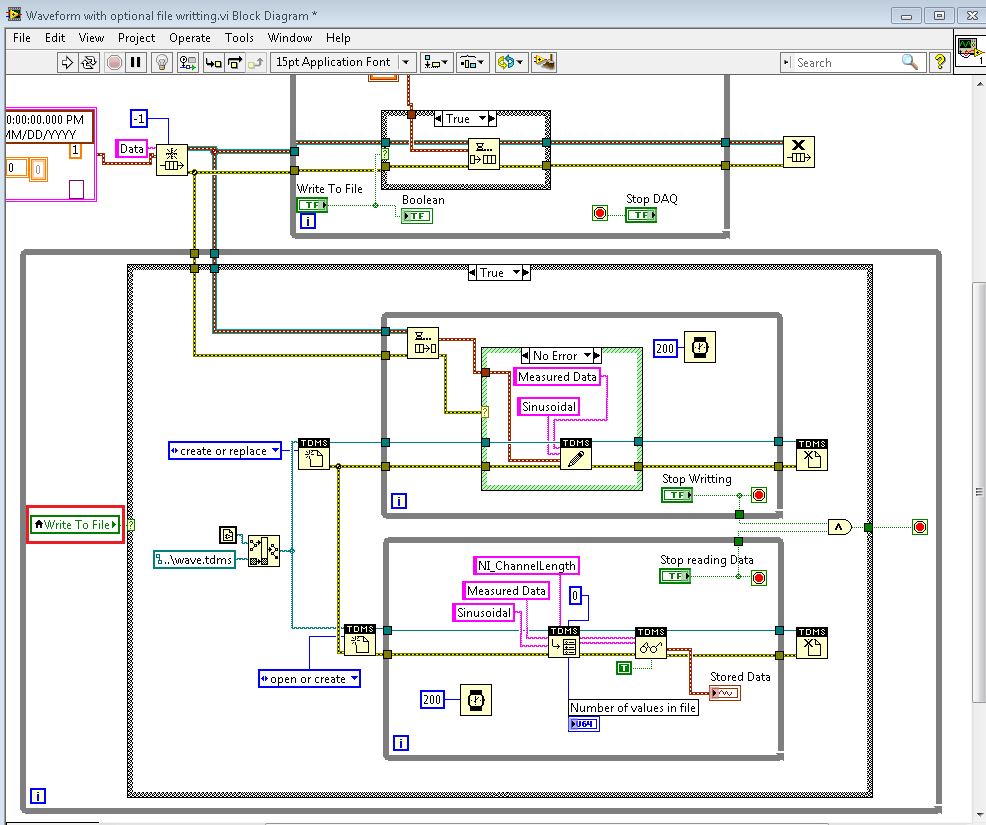Click the Enqueue Element icon in top case
This screenshot has width=986, height=825.
(484, 154)
